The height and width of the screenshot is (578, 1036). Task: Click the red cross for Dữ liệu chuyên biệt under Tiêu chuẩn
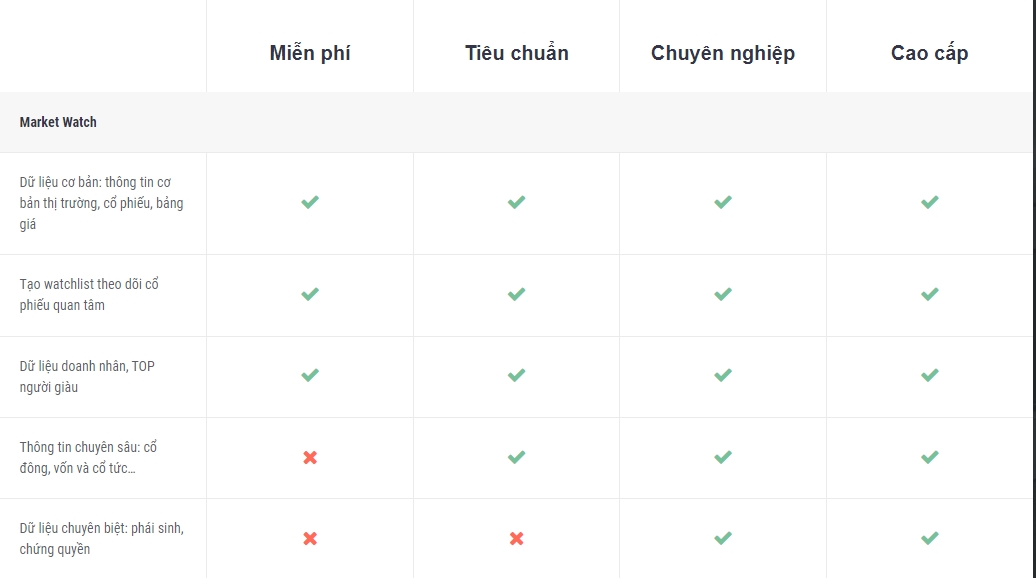pos(517,538)
